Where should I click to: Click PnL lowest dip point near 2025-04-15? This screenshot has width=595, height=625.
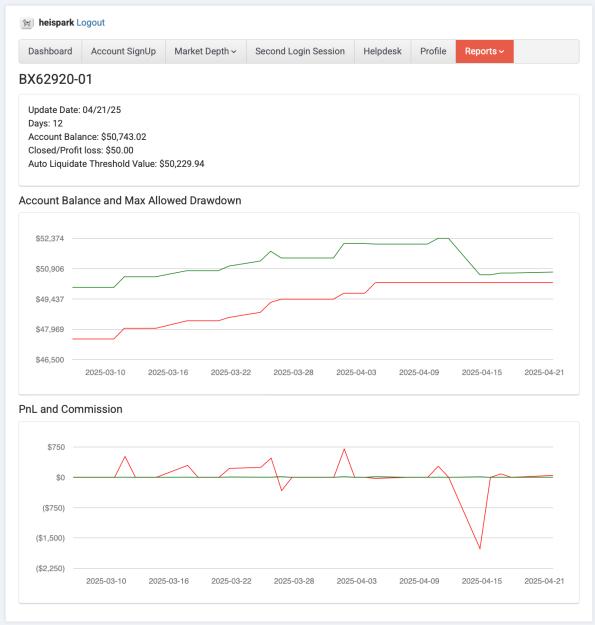point(480,548)
